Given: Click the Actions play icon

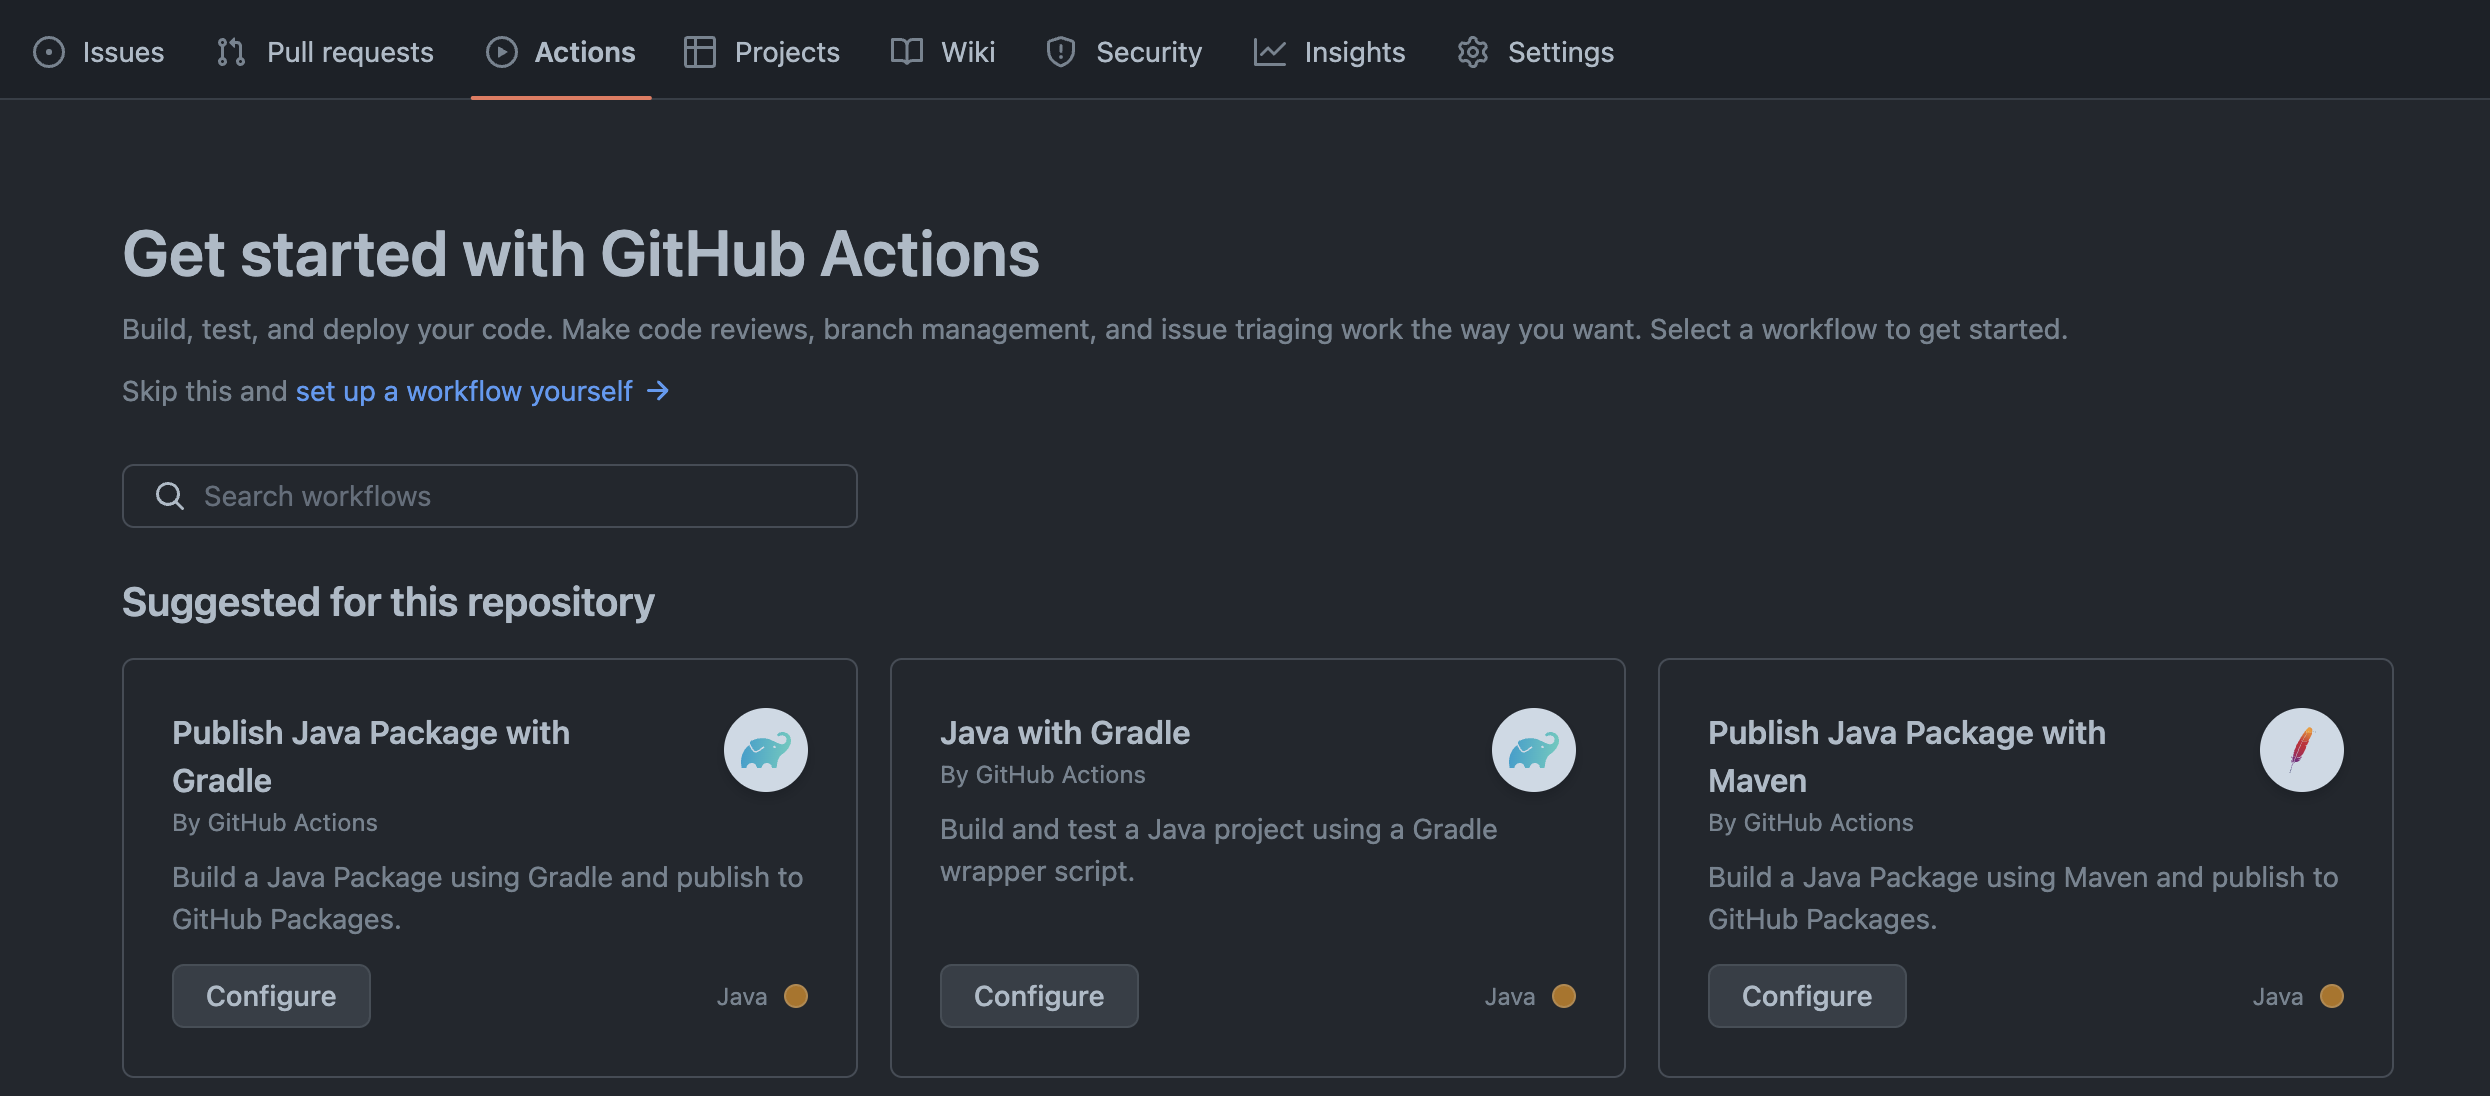Looking at the screenshot, I should pos(501,52).
